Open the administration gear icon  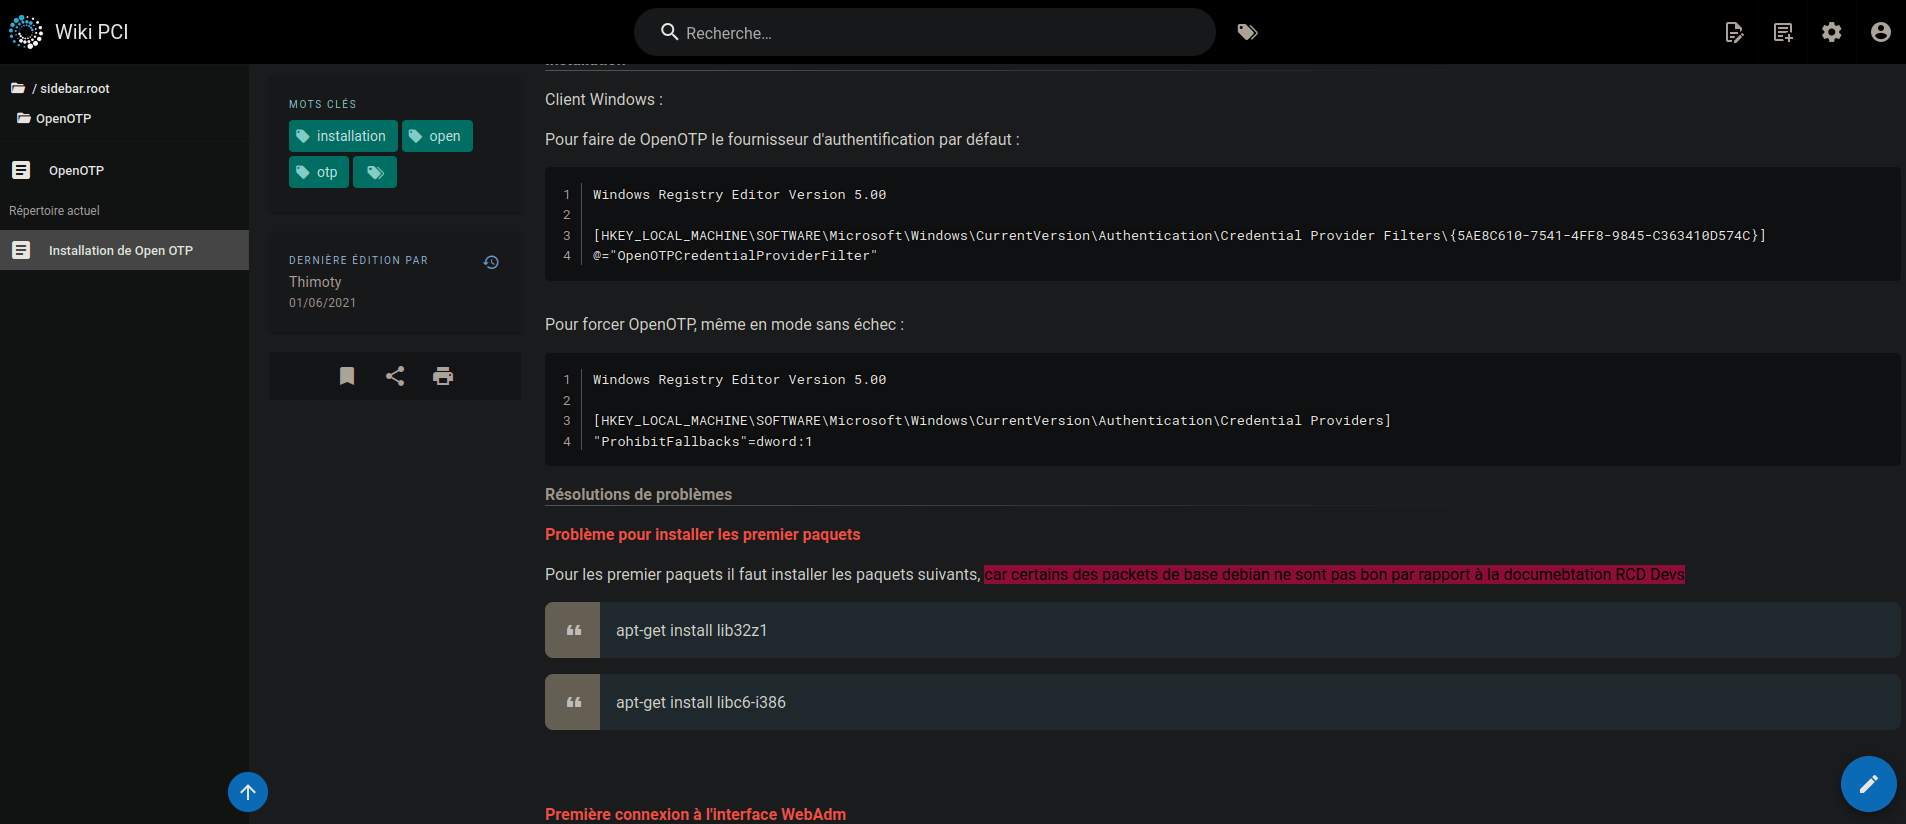click(x=1832, y=32)
